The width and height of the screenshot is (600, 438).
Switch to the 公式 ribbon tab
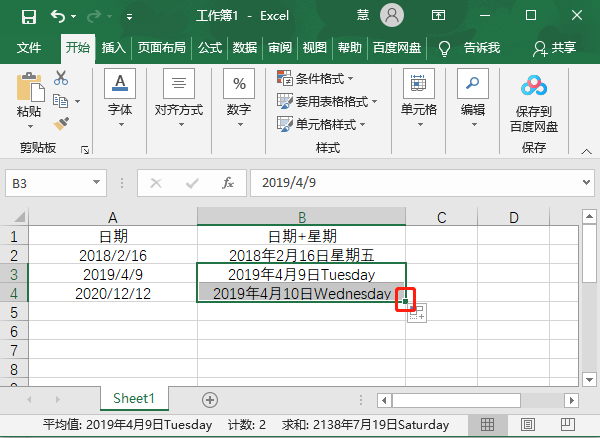209,47
